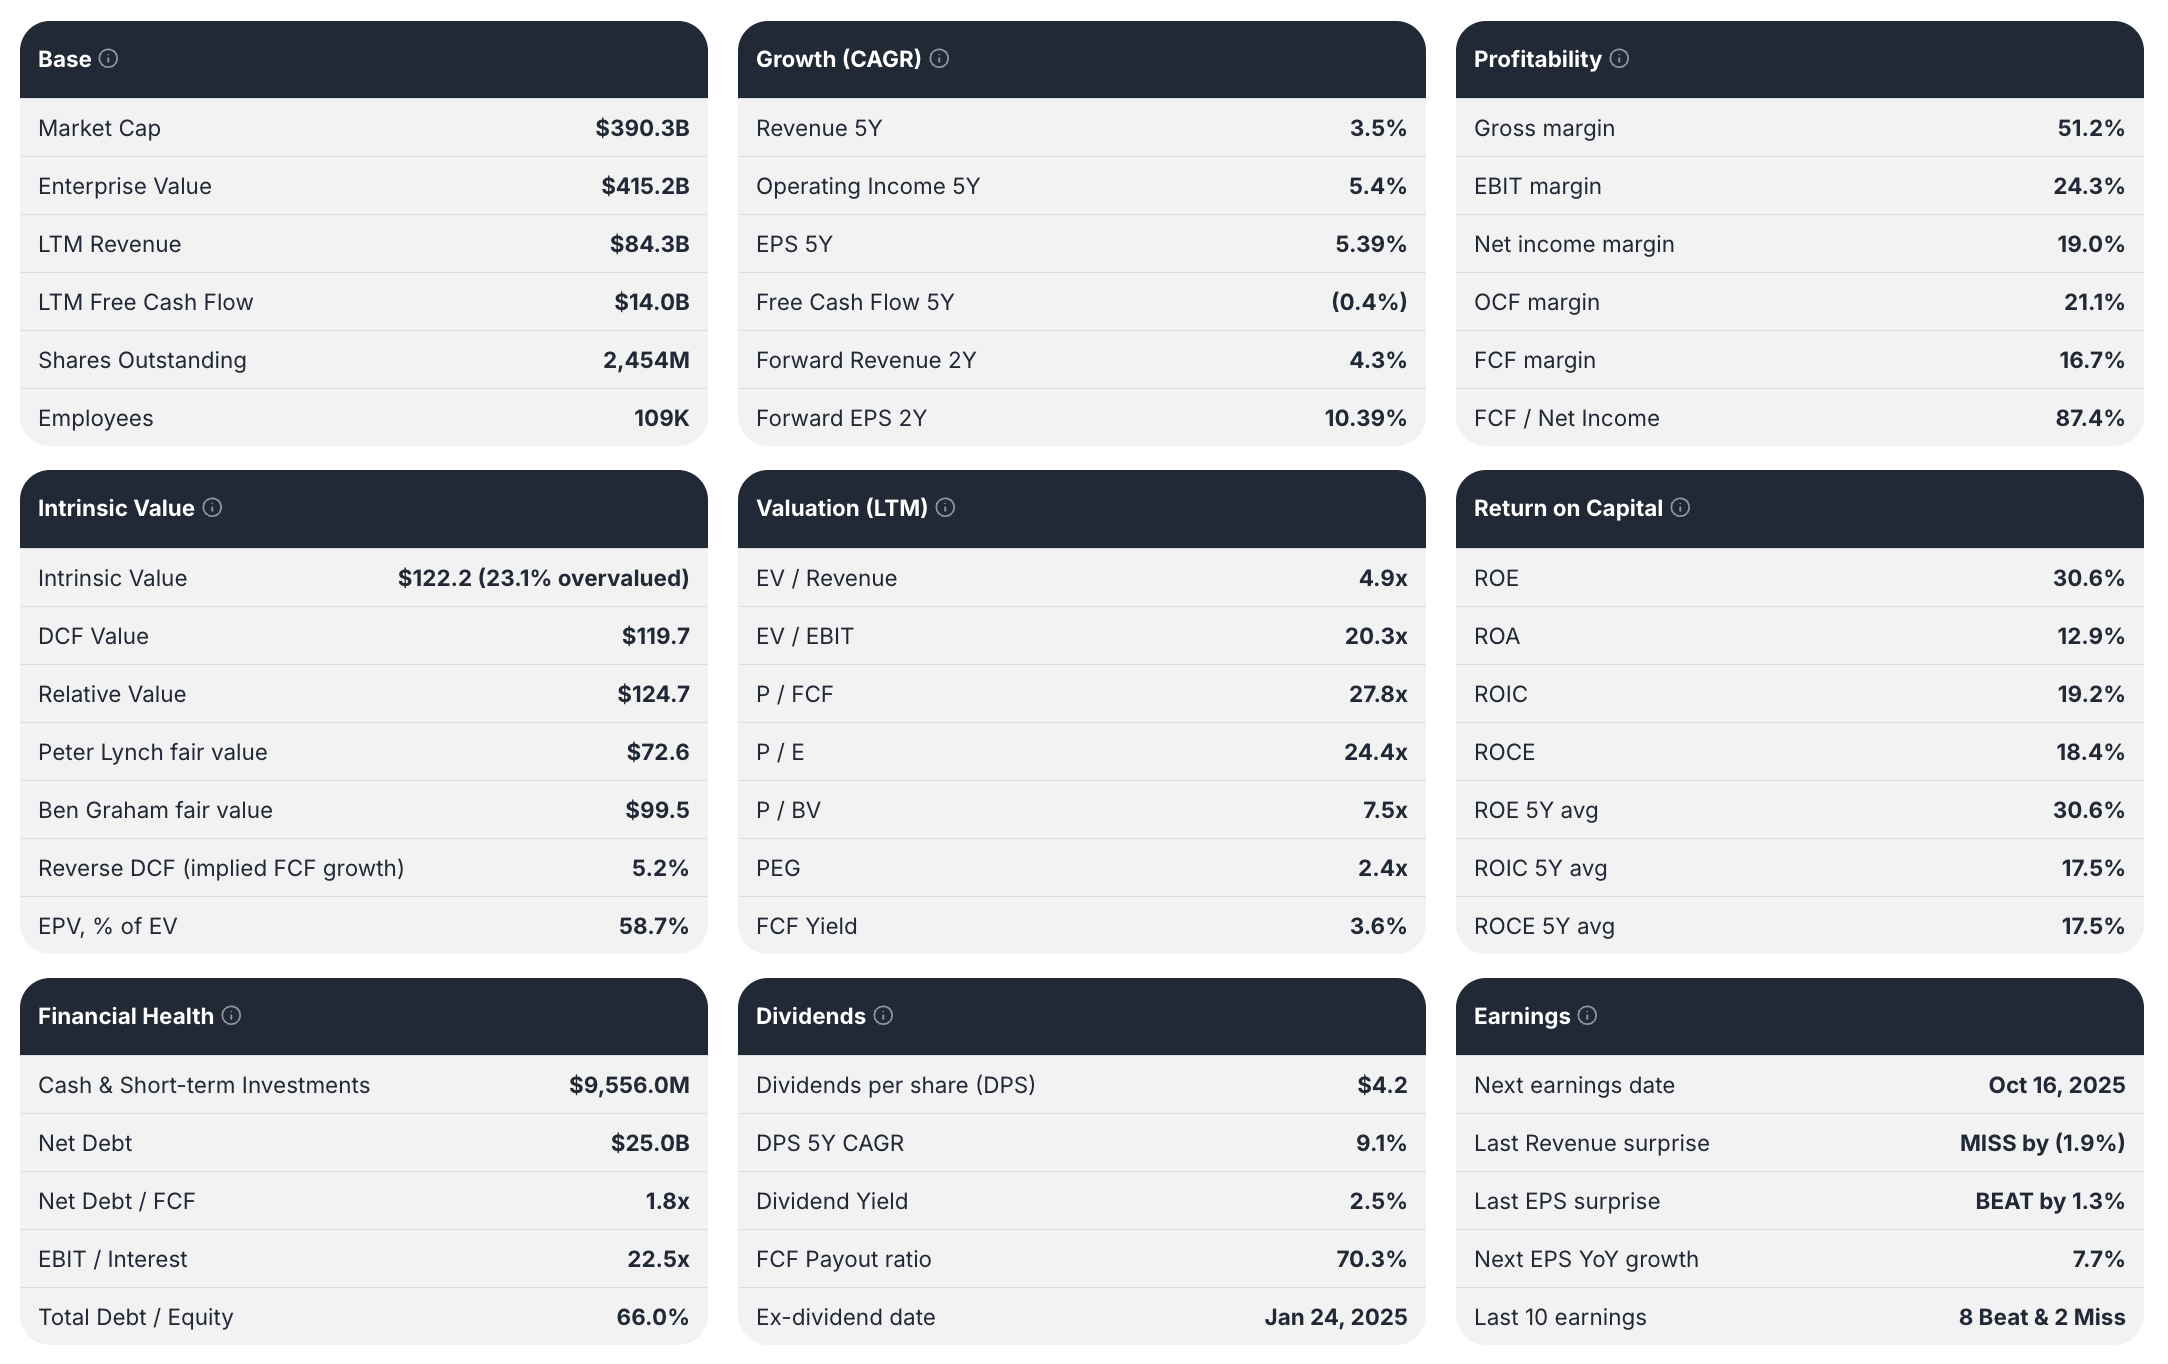Click the Profitability info icon
Screen dimensions: 2168x1364
[1620, 59]
